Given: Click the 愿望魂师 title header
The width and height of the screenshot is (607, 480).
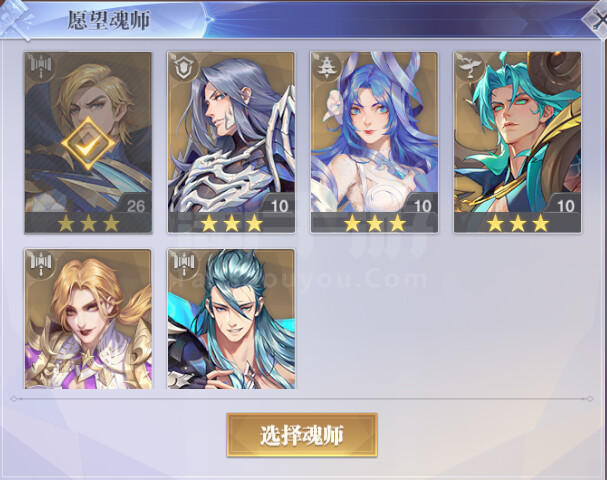Looking at the screenshot, I should click(x=109, y=20).
